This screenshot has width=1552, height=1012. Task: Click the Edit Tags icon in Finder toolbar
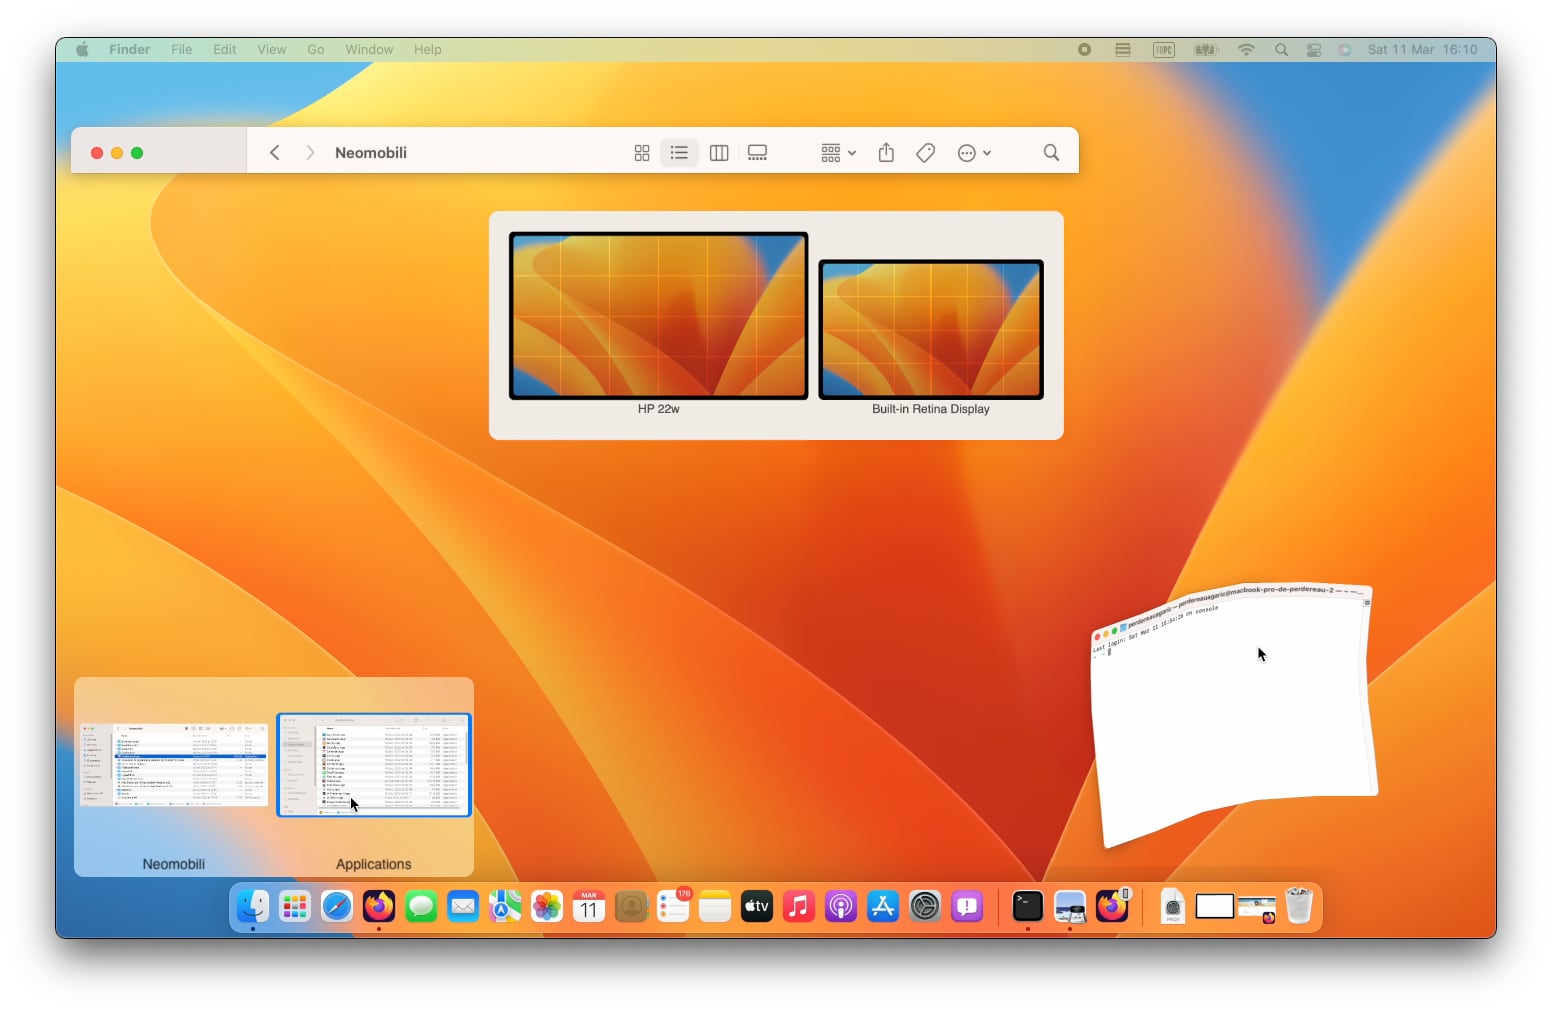926,153
